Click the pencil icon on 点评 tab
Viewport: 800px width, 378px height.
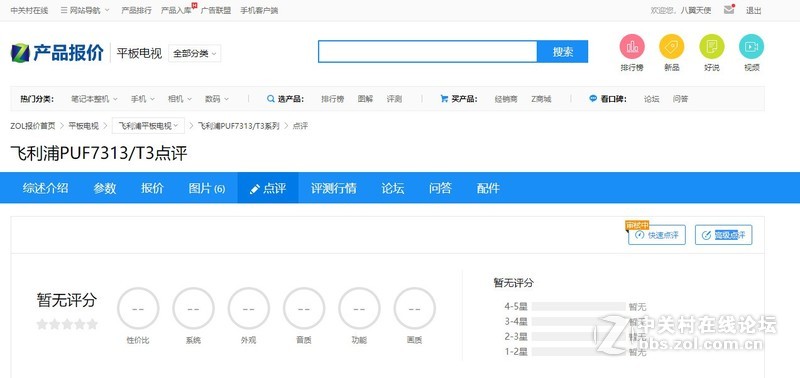click(x=255, y=189)
